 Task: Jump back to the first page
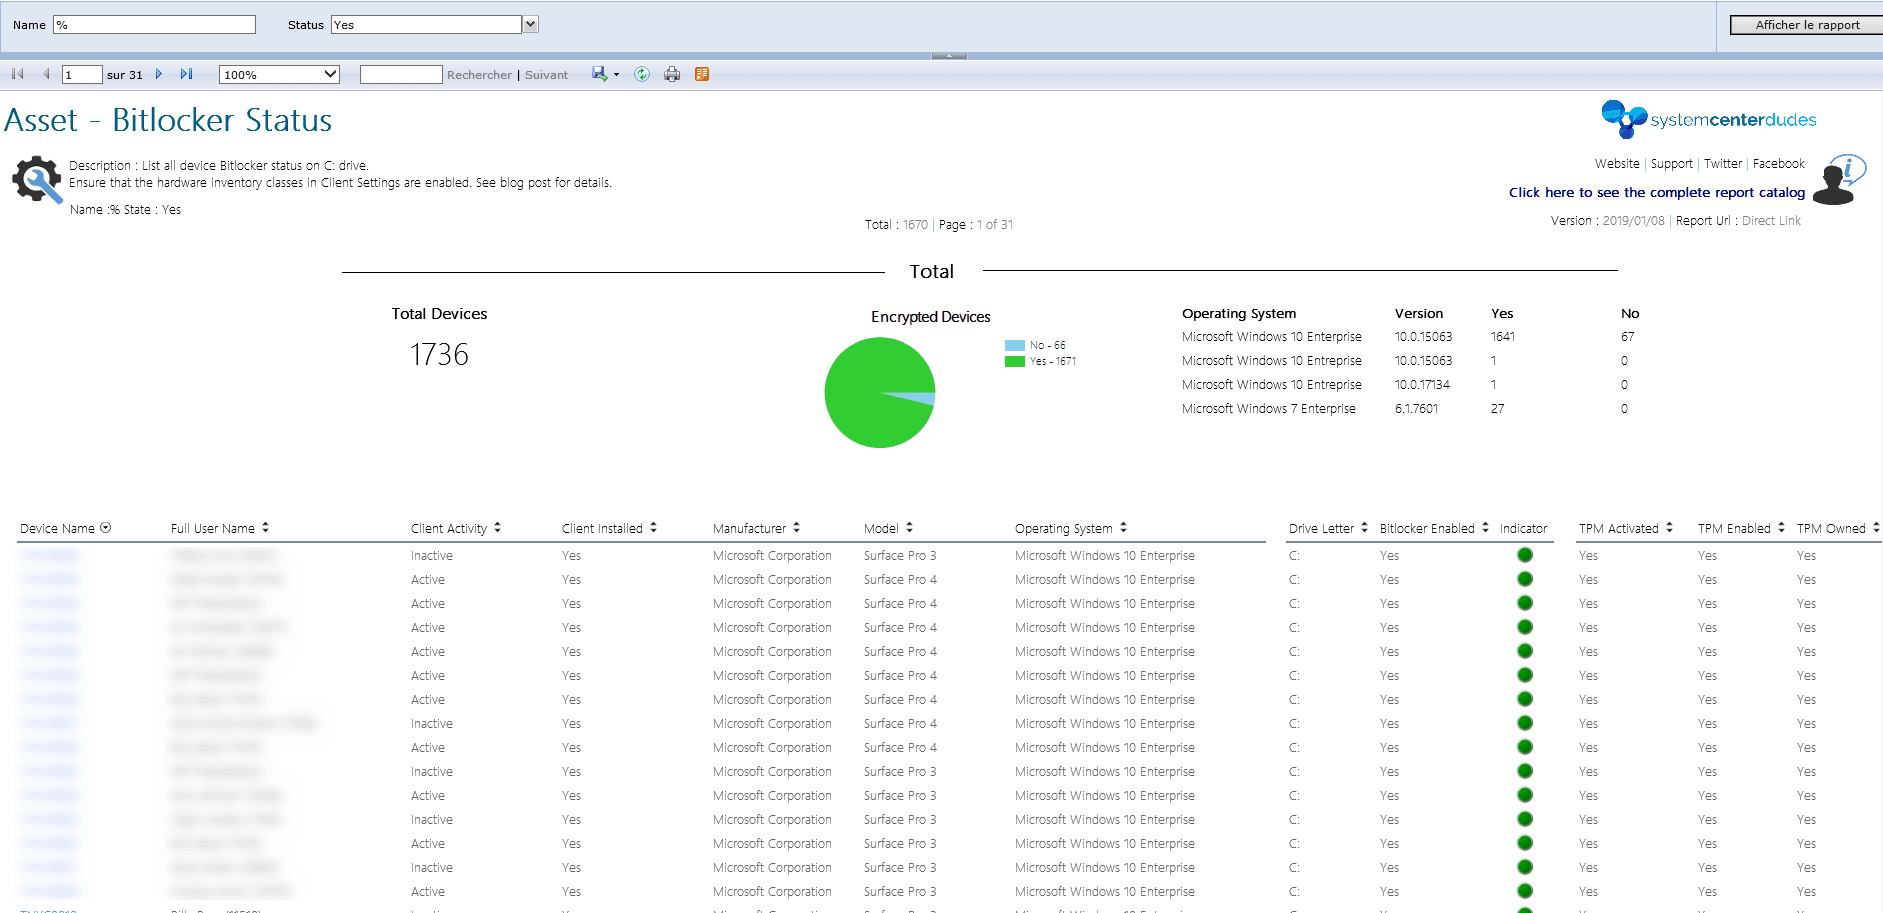[16, 73]
